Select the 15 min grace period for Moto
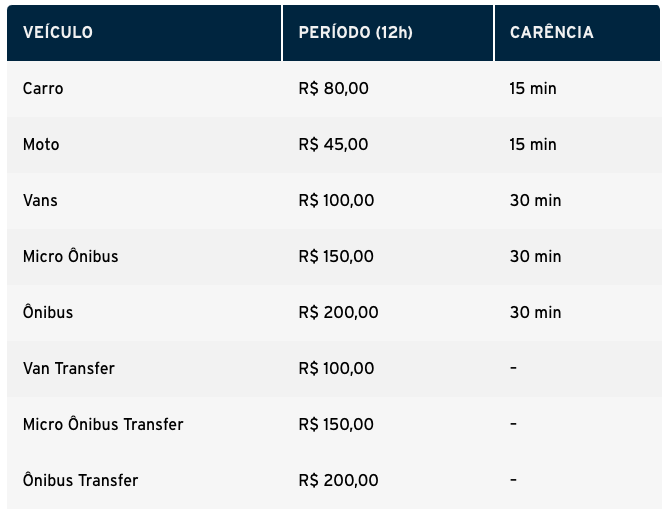Viewport: 664px width, 512px height. tap(533, 144)
